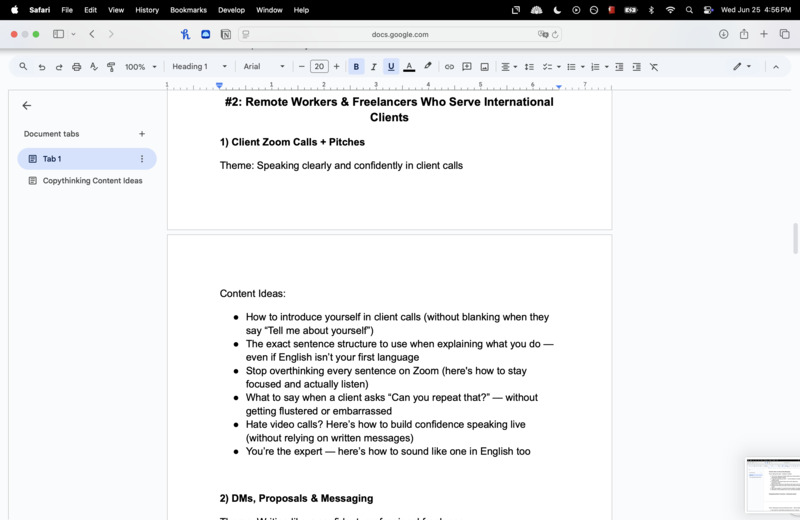Open Safari downloads
This screenshot has width=800, height=520.
click(x=723, y=34)
